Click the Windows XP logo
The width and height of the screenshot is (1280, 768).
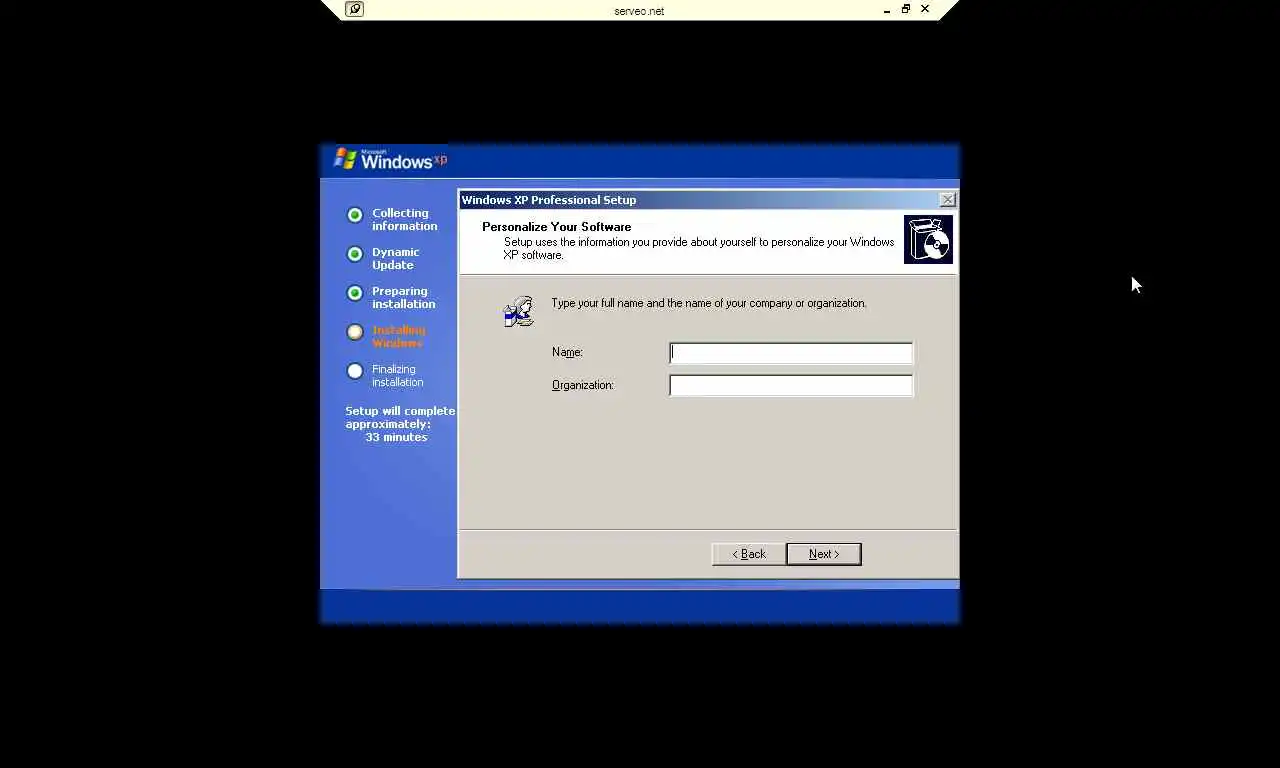click(390, 160)
